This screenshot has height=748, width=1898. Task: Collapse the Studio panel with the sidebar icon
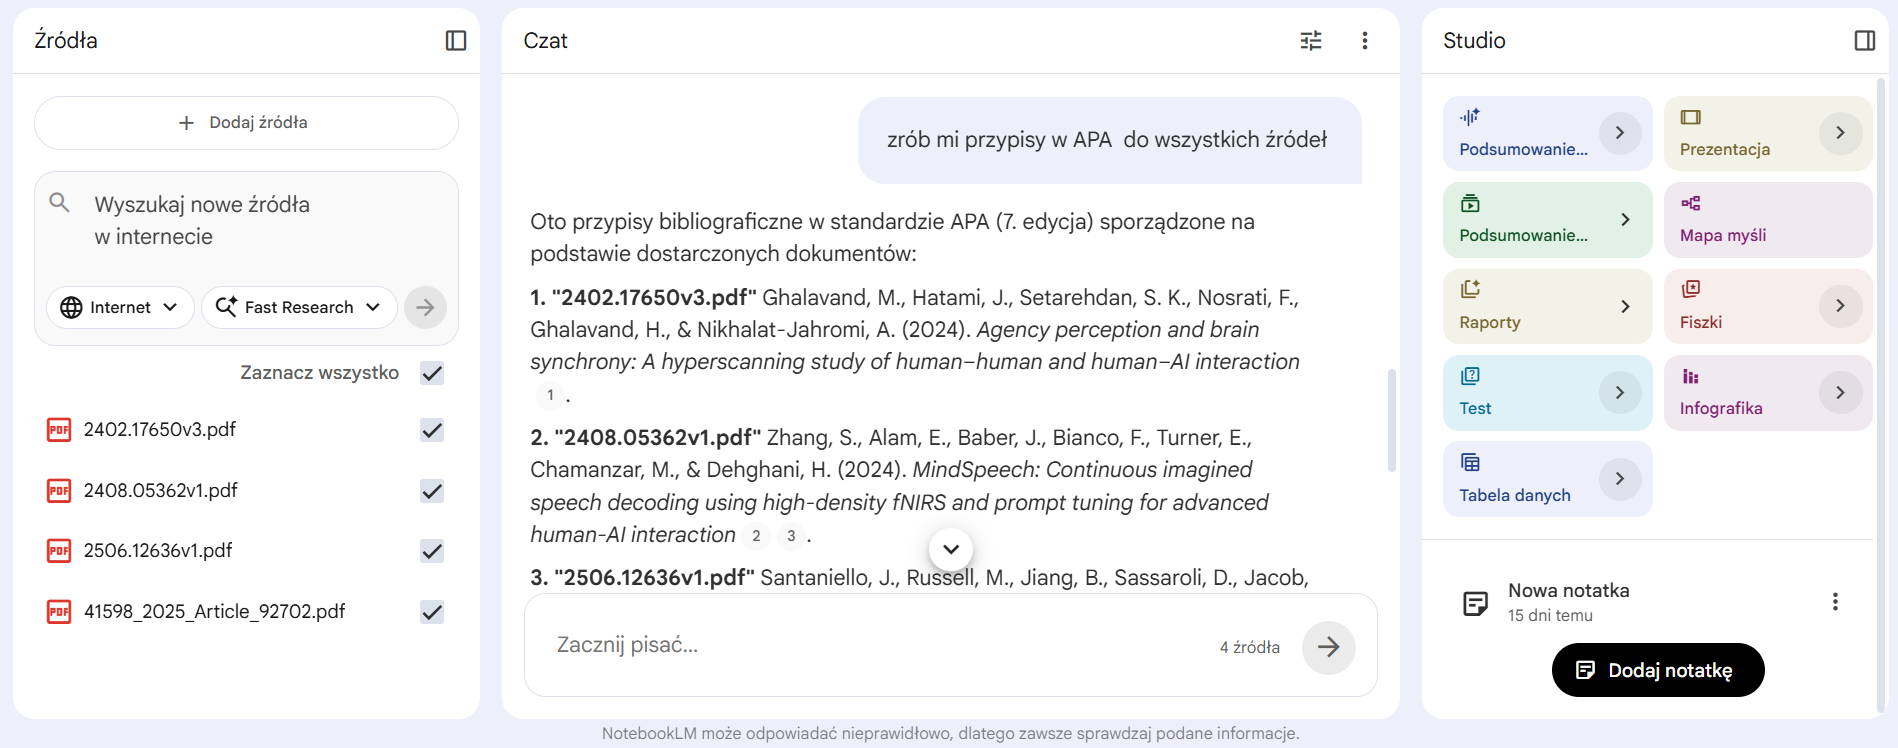pyautogui.click(x=1865, y=40)
